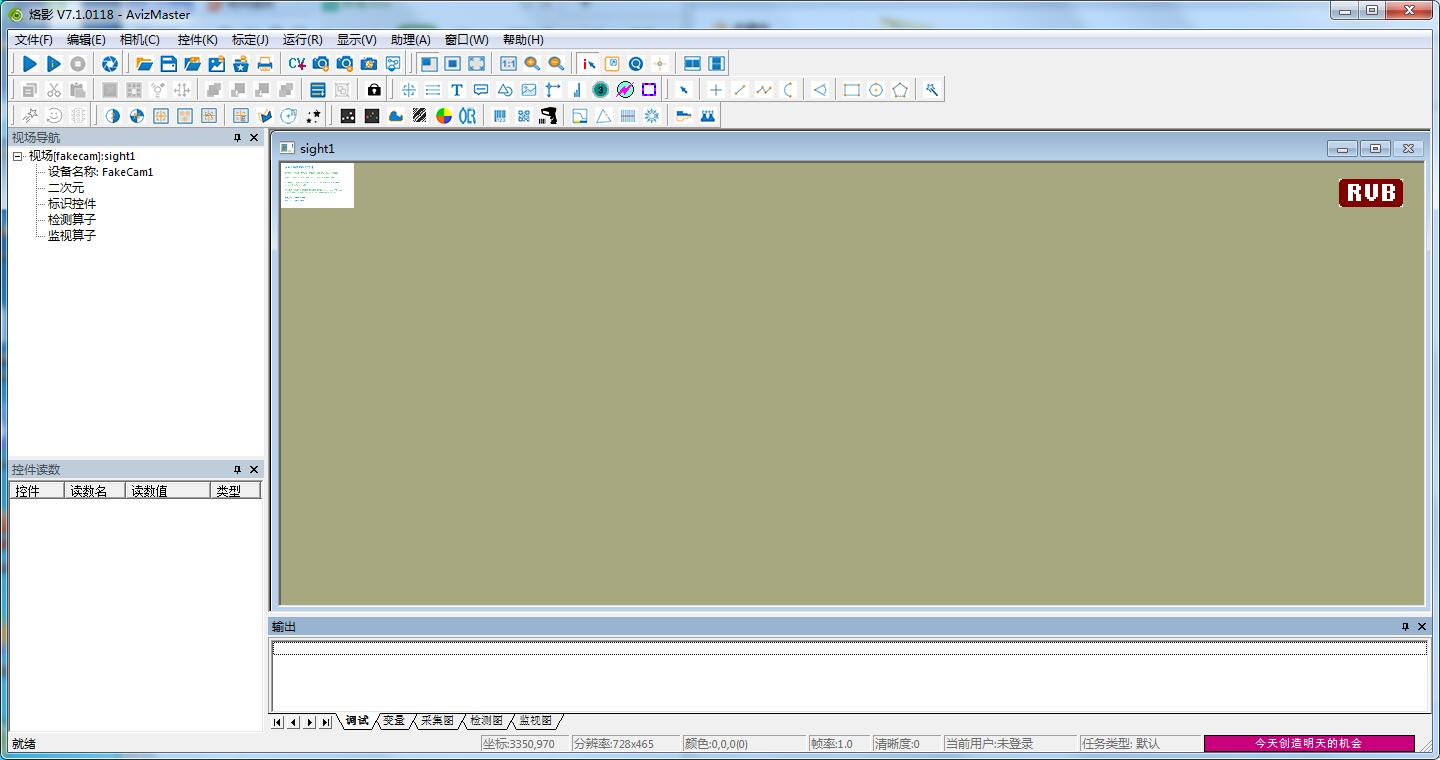
Task: Click the zoom out magnifier icon
Action: pos(557,64)
